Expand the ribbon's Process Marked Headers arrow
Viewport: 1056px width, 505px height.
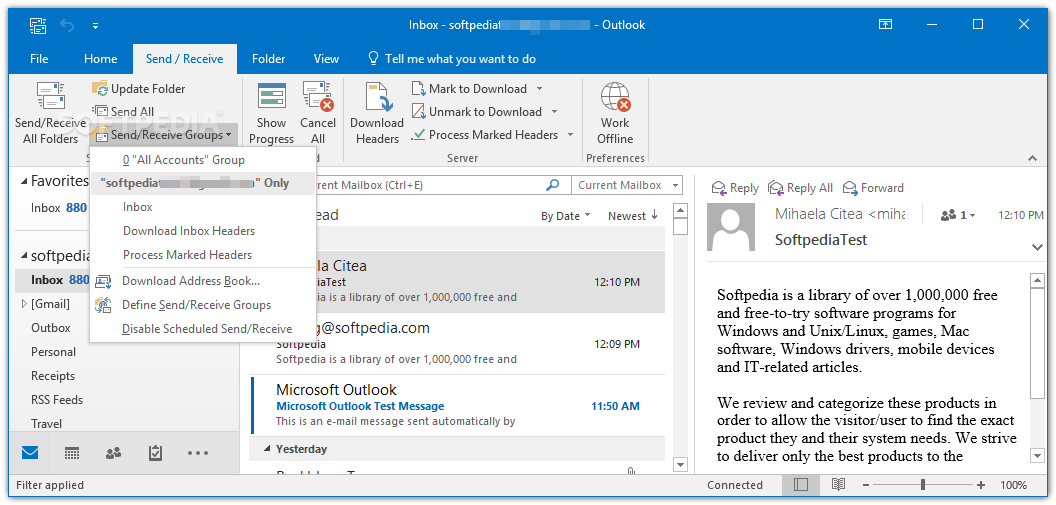click(570, 135)
